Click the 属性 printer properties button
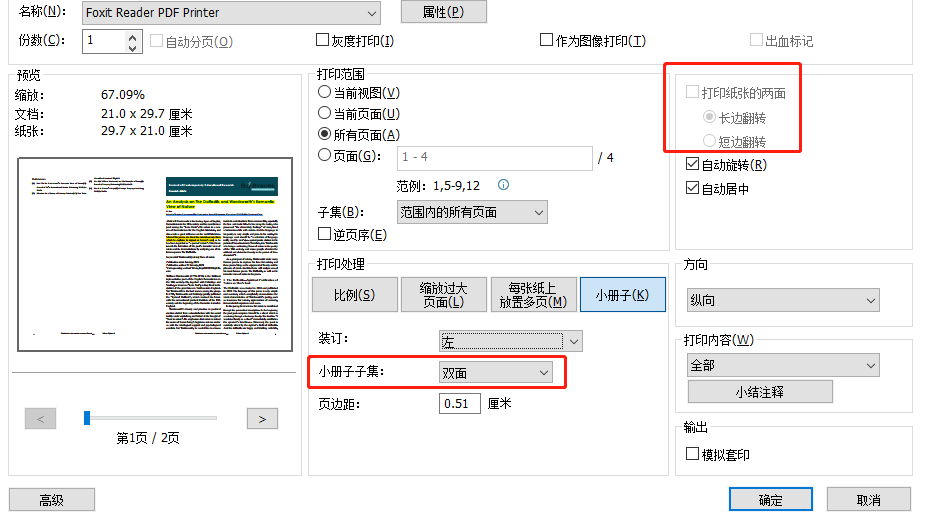Image resolution: width=933 pixels, height=532 pixels. click(x=443, y=12)
